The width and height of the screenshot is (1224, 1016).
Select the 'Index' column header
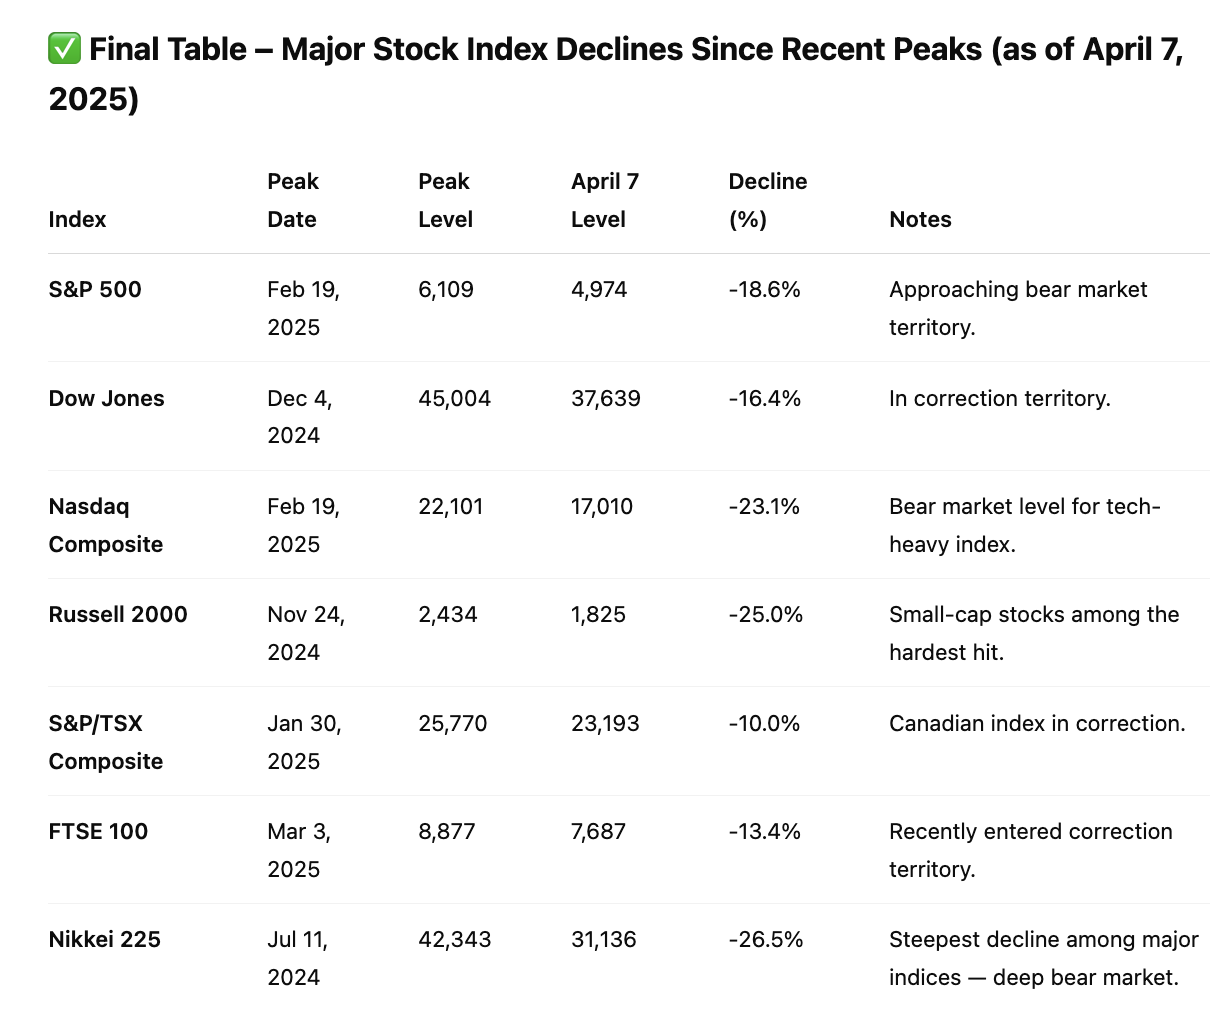(x=77, y=219)
